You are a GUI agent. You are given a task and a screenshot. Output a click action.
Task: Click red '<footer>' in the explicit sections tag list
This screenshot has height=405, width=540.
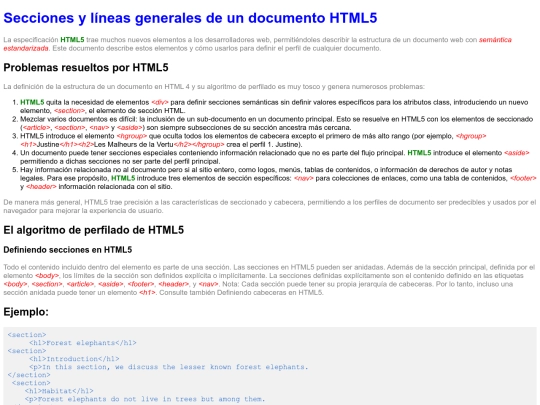(x=141, y=284)
